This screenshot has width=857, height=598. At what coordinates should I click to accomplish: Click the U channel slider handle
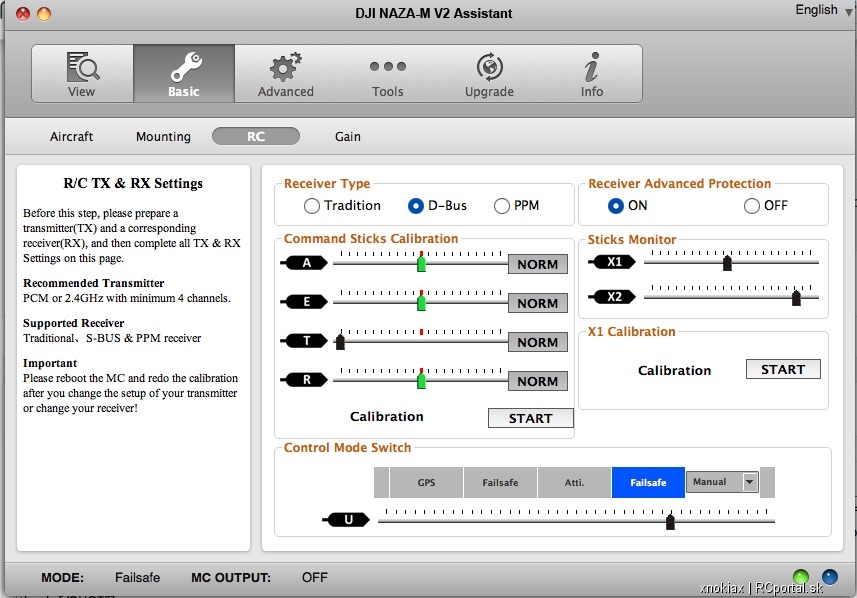coord(670,522)
